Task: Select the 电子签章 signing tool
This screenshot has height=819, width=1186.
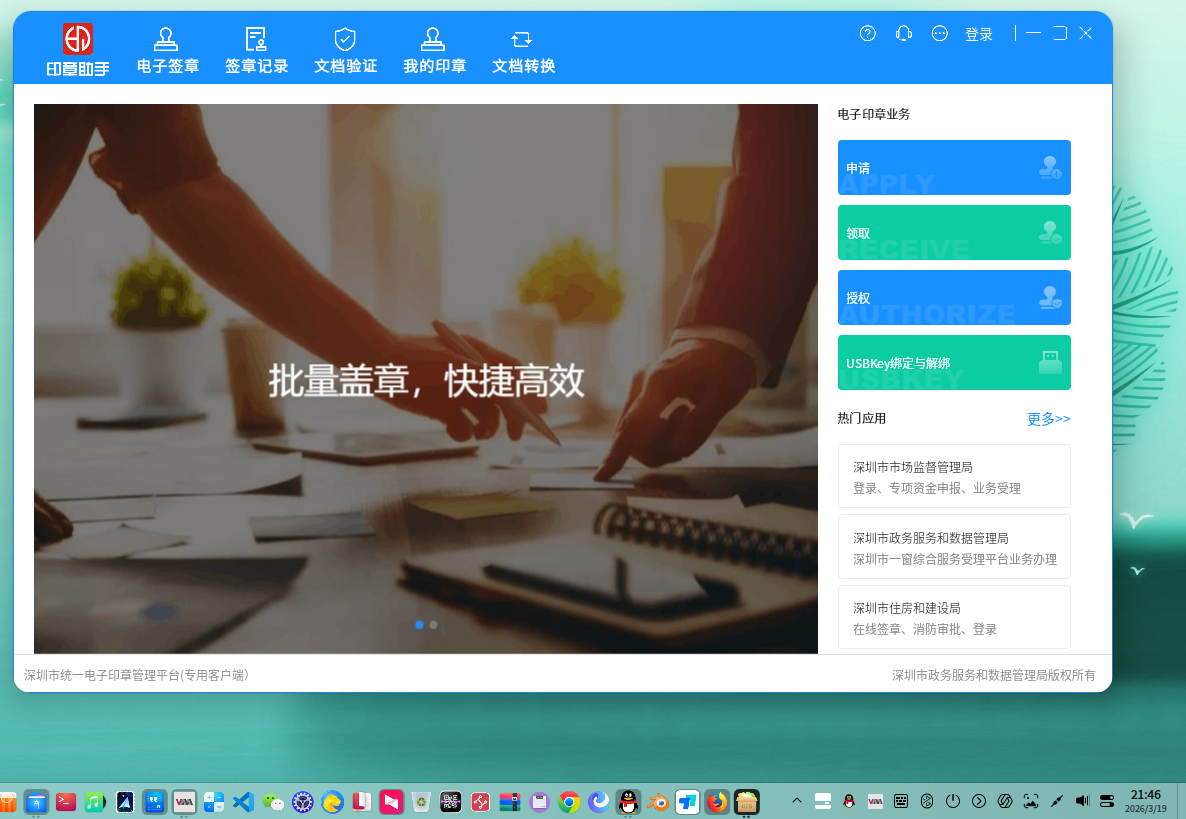Action: pyautogui.click(x=166, y=48)
